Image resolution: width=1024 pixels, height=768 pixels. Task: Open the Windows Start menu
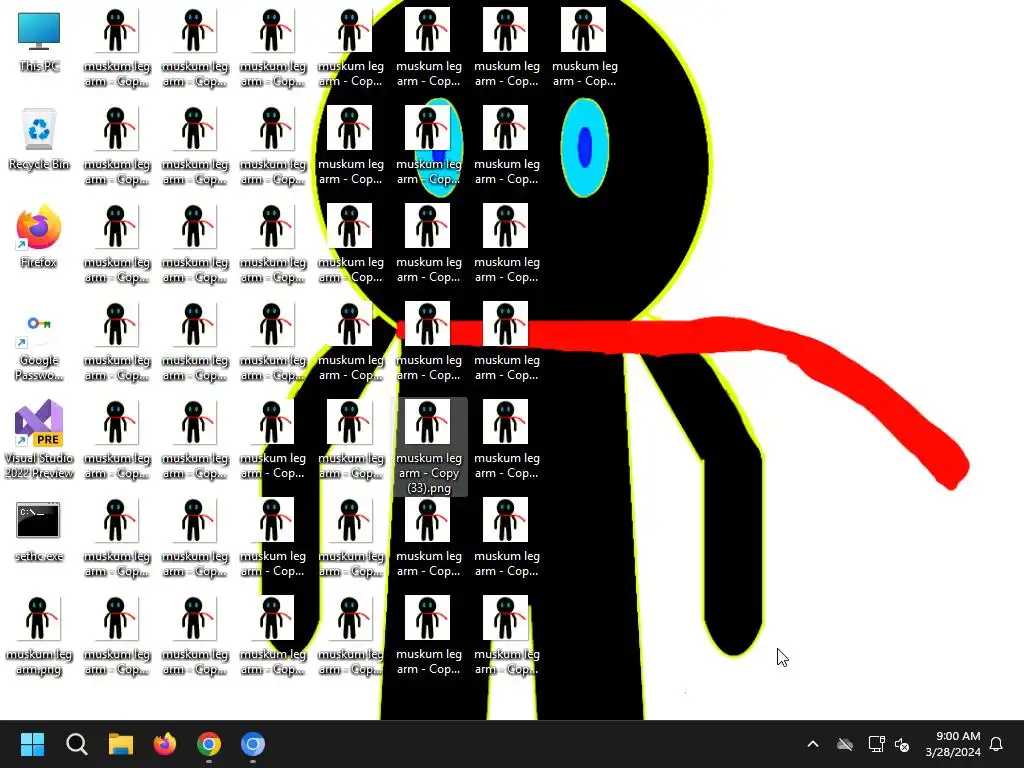(33, 744)
